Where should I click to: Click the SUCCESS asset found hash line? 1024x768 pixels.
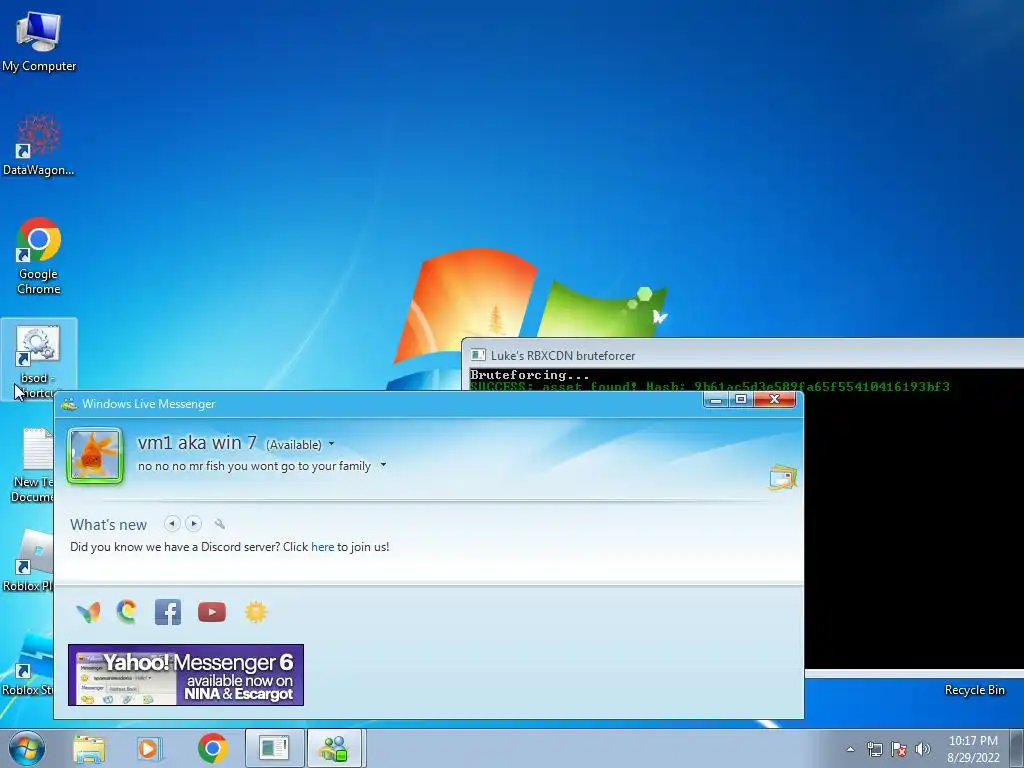click(709, 387)
